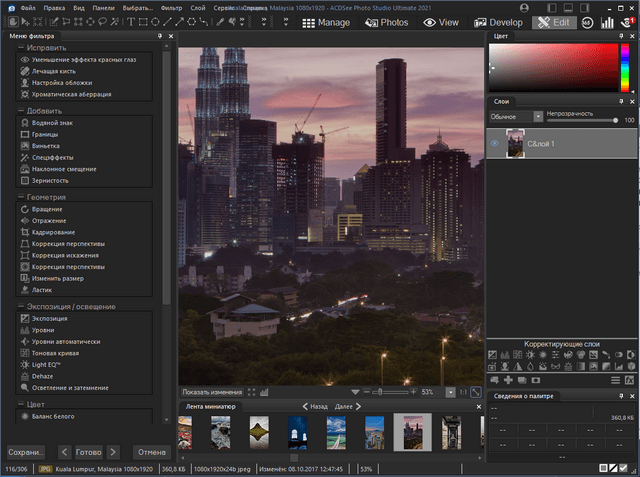
Task: Open the Red Eye Reduction filter
Action: coord(80,60)
